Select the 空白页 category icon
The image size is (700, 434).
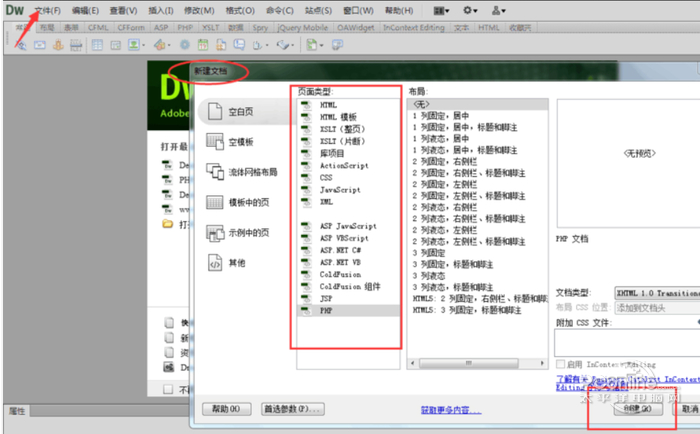point(215,111)
